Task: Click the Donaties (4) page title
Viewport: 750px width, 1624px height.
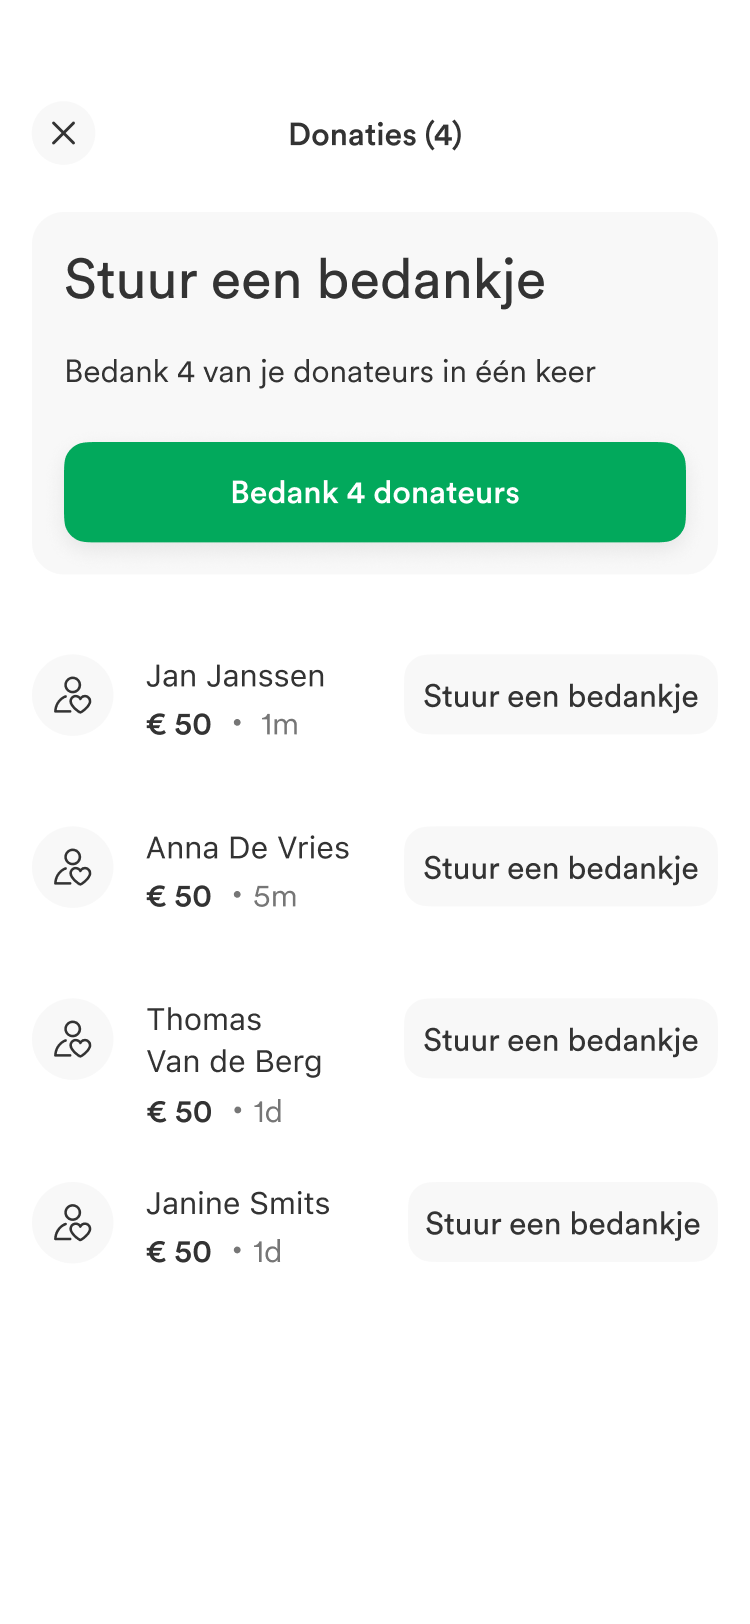Action: coord(375,134)
